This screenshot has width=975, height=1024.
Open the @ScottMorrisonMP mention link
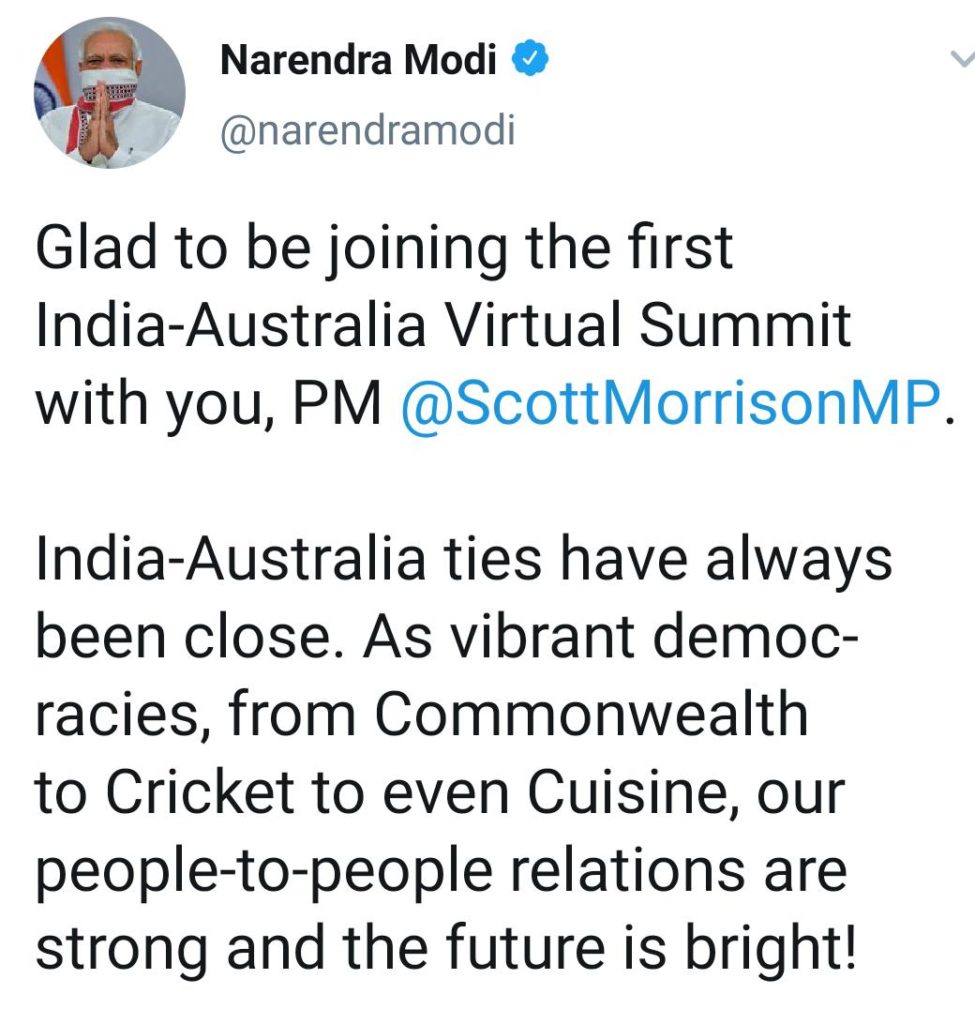670,405
